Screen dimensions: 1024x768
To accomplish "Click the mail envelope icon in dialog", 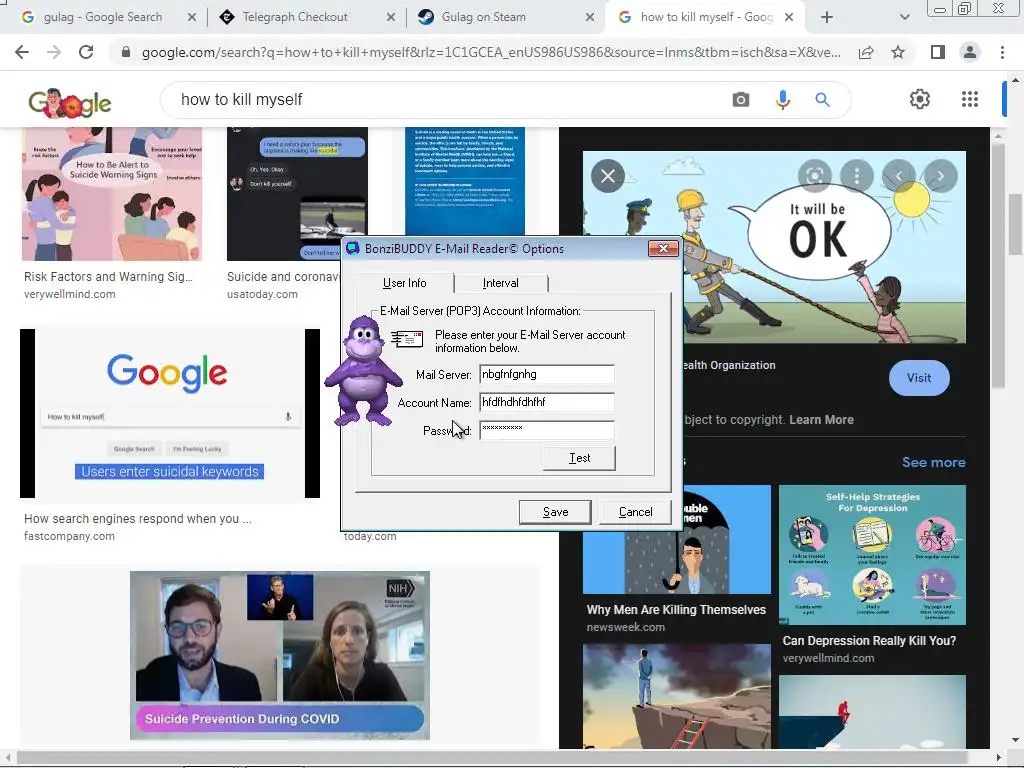I will coord(407,339).
